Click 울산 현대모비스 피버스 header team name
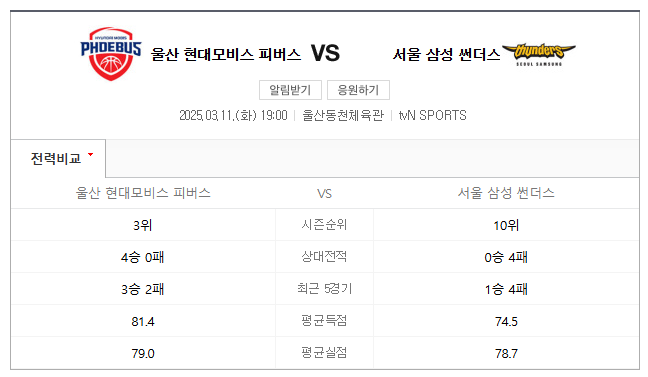This screenshot has height=377, width=648. tap(226, 54)
